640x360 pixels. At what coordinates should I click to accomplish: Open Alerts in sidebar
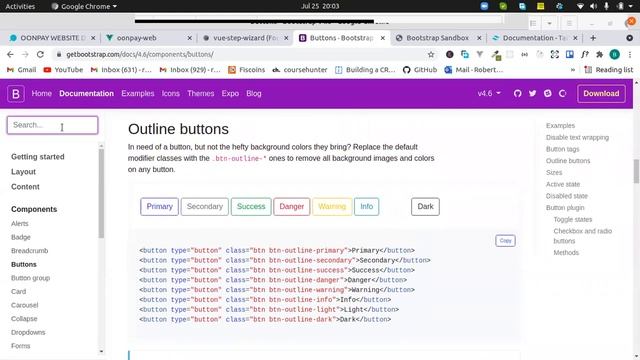point(20,224)
